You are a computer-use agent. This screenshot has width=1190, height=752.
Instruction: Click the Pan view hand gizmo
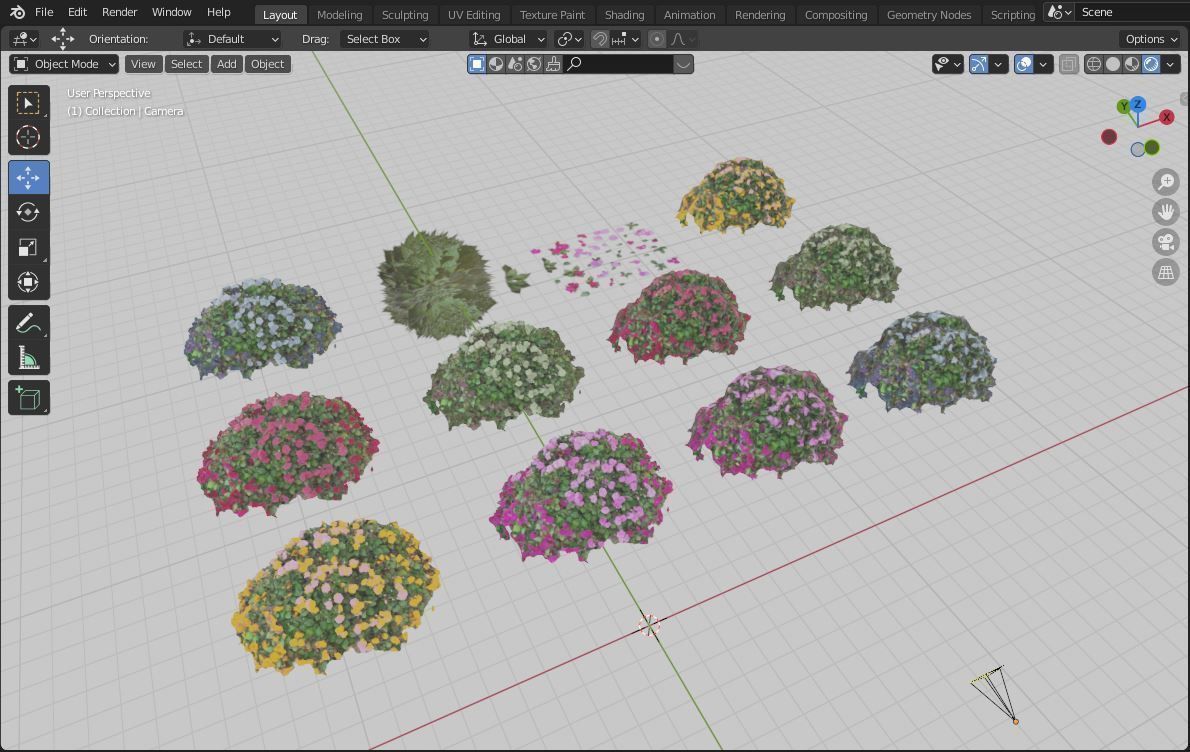click(x=1166, y=212)
